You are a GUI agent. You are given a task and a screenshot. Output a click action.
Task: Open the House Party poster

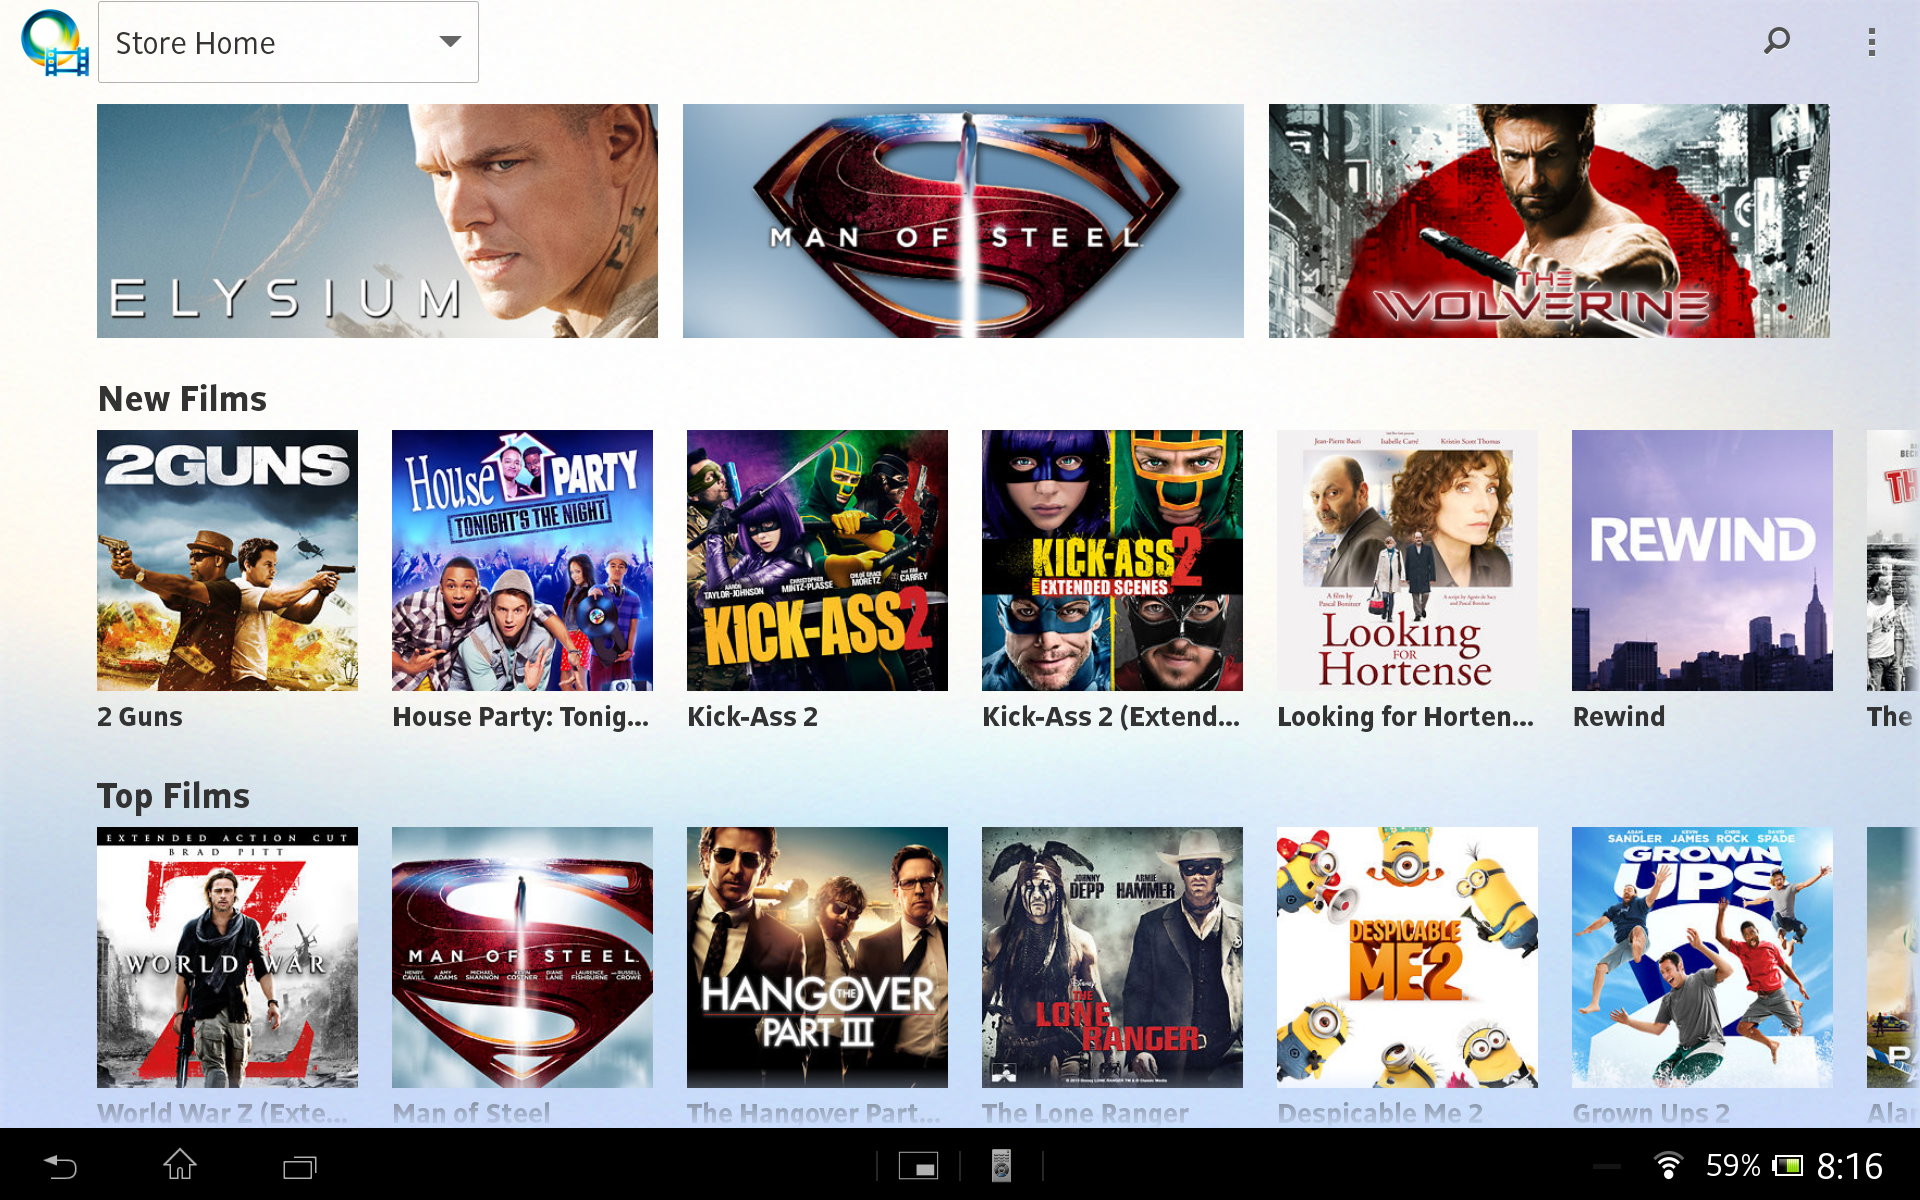coord(522,560)
